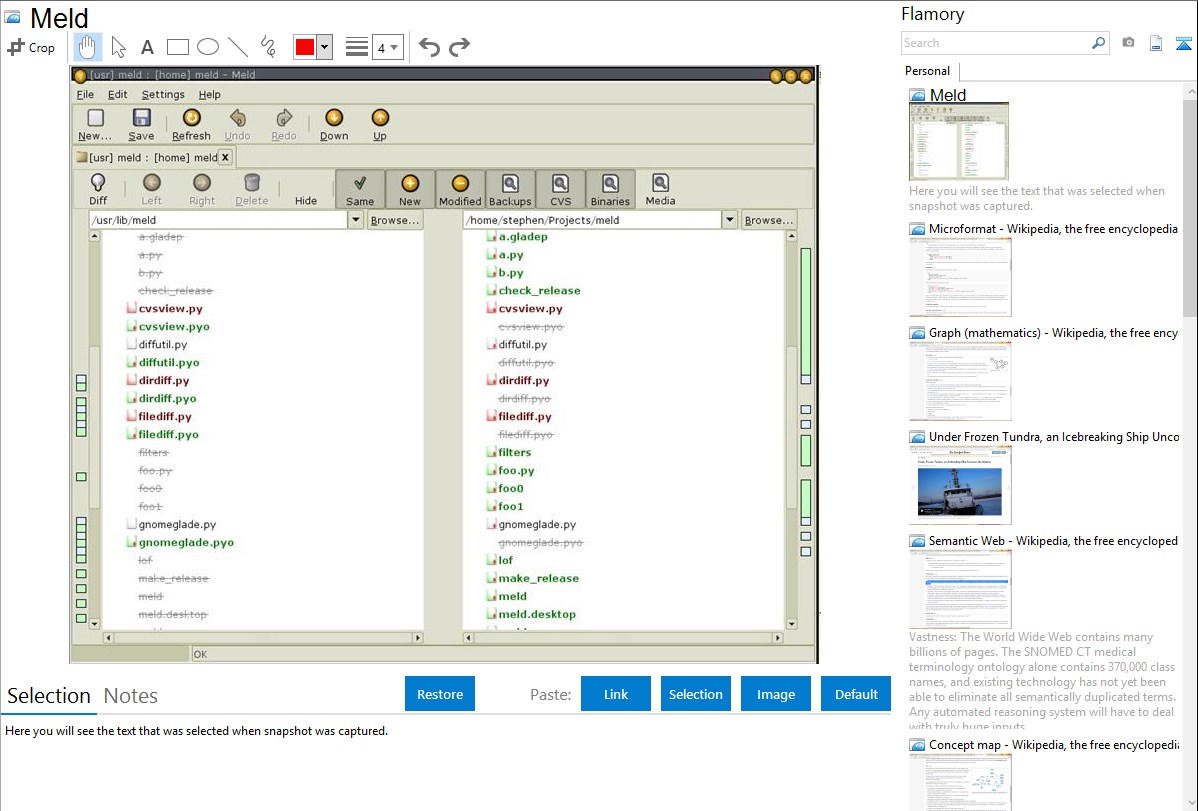Undo the last annotation
This screenshot has height=811, width=1198.
(429, 47)
